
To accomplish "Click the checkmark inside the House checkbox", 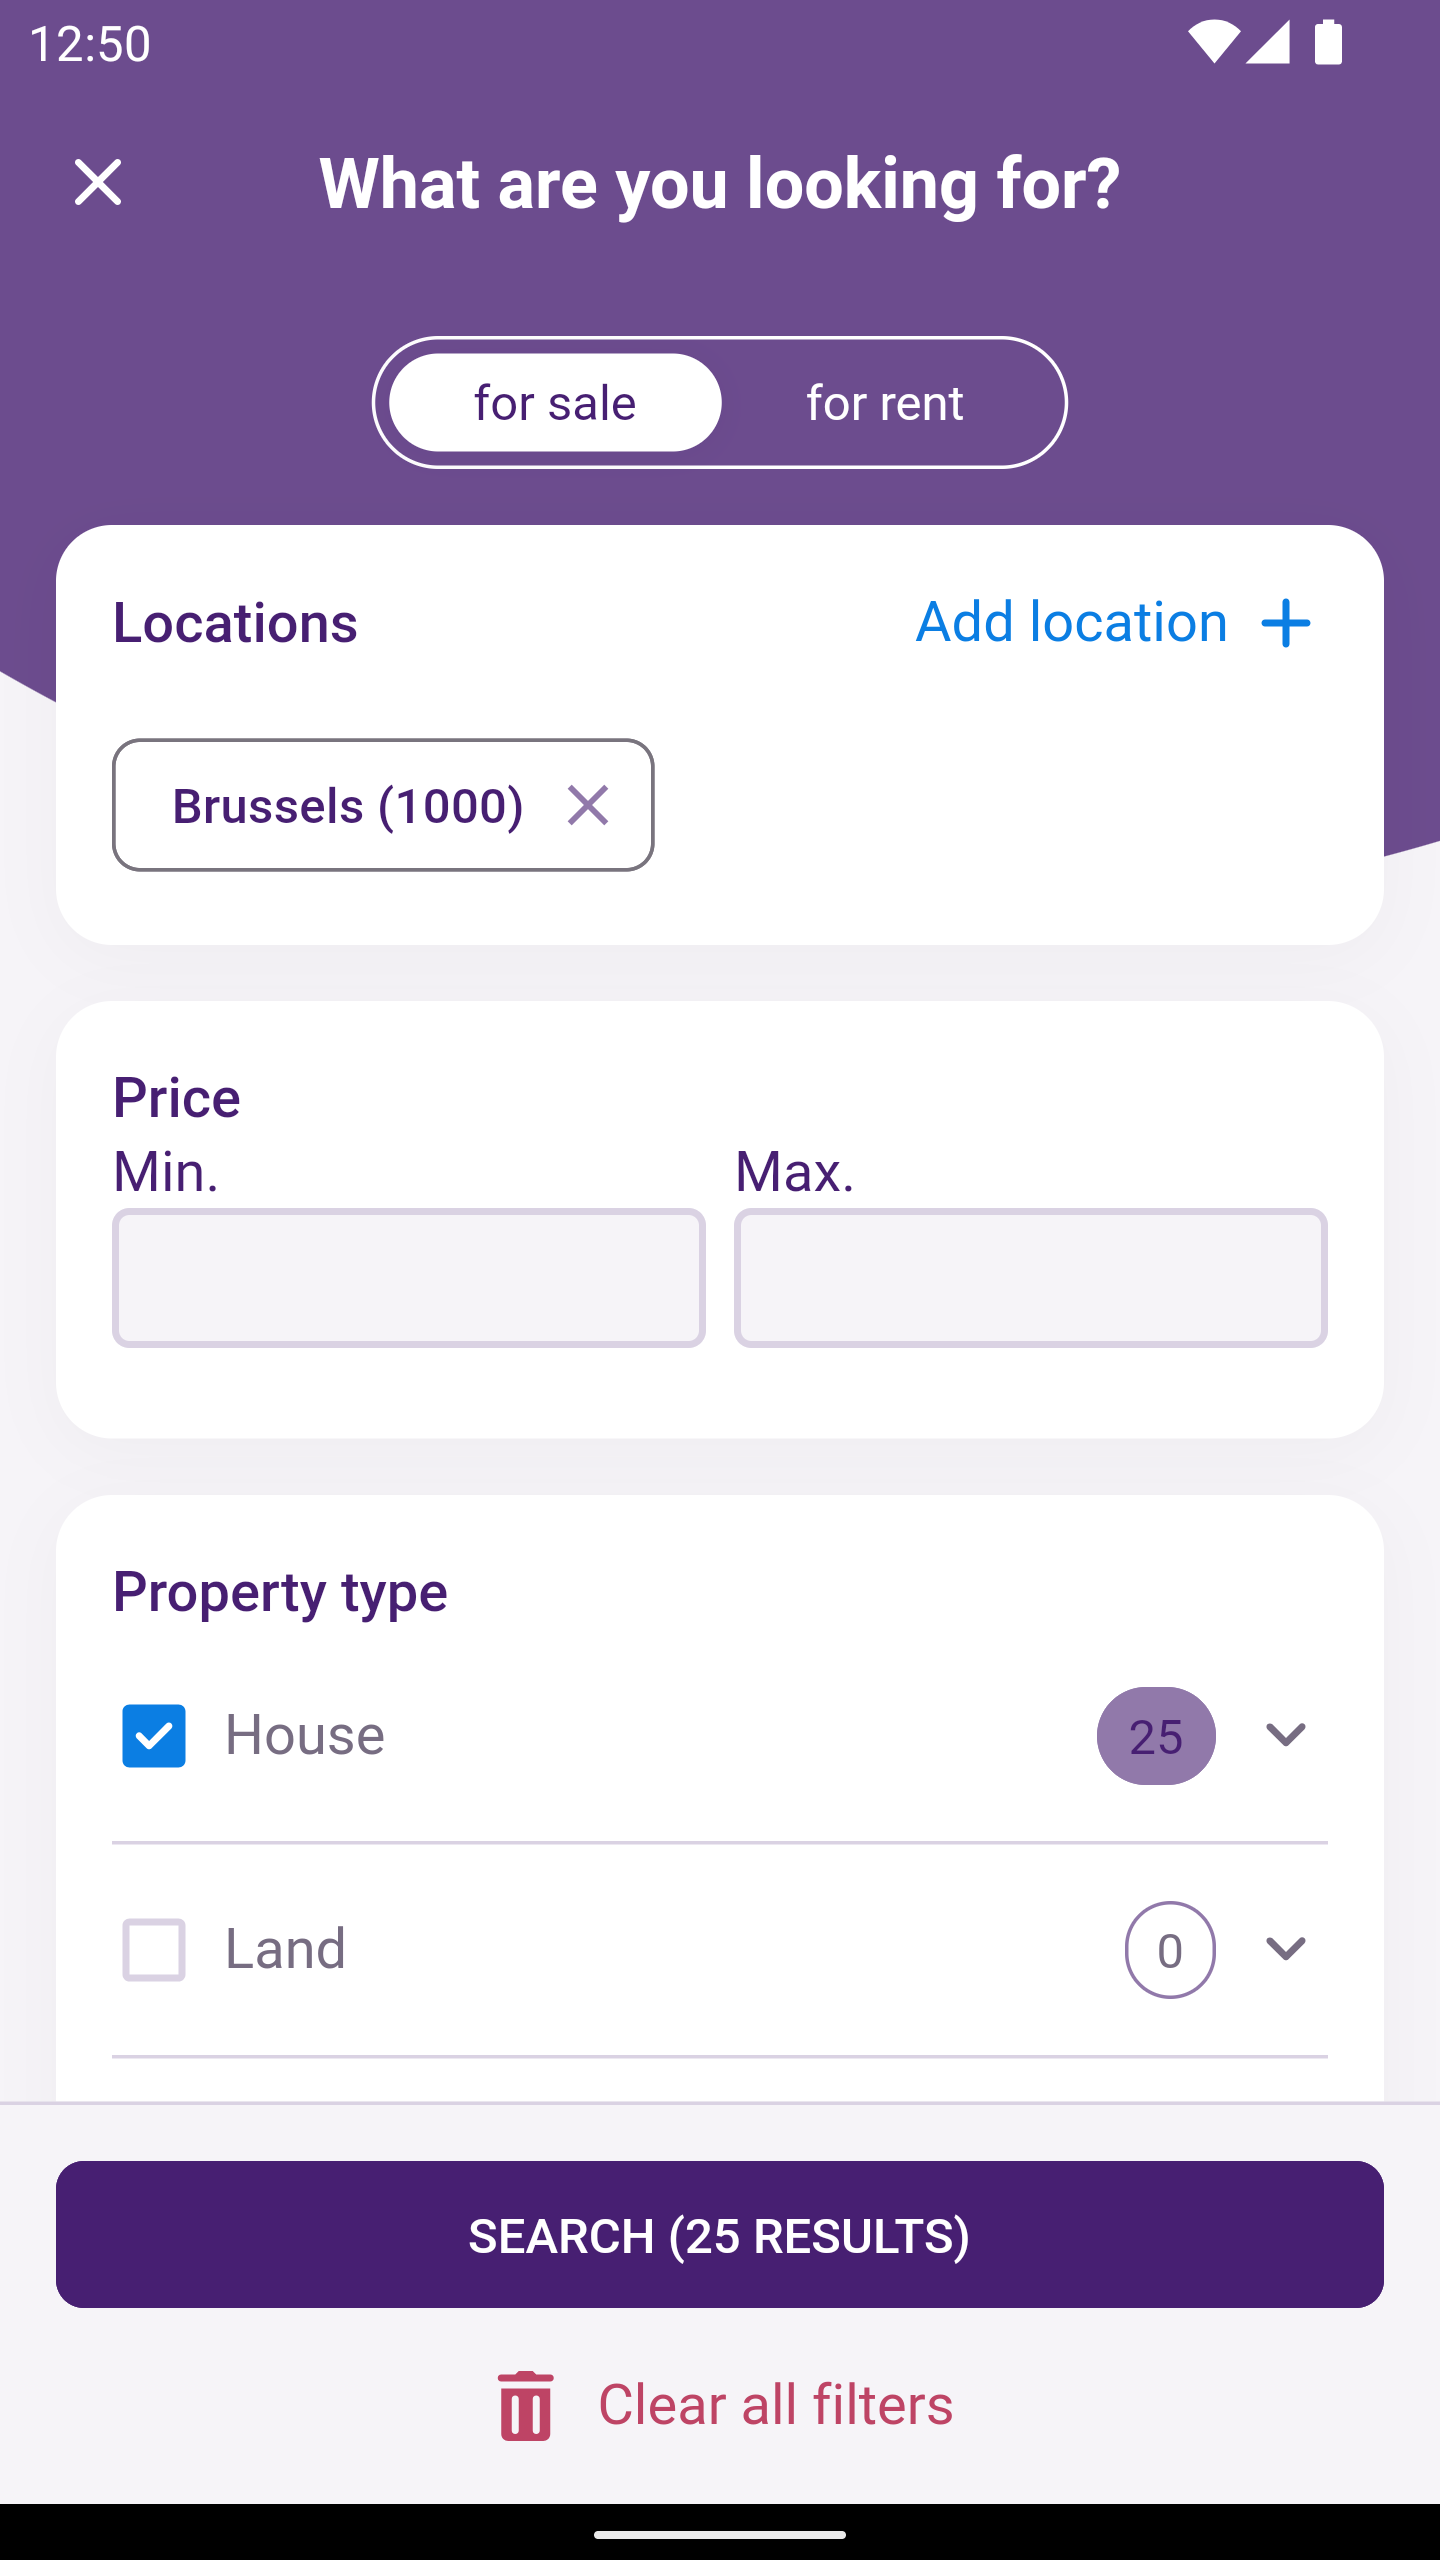I will [153, 1736].
